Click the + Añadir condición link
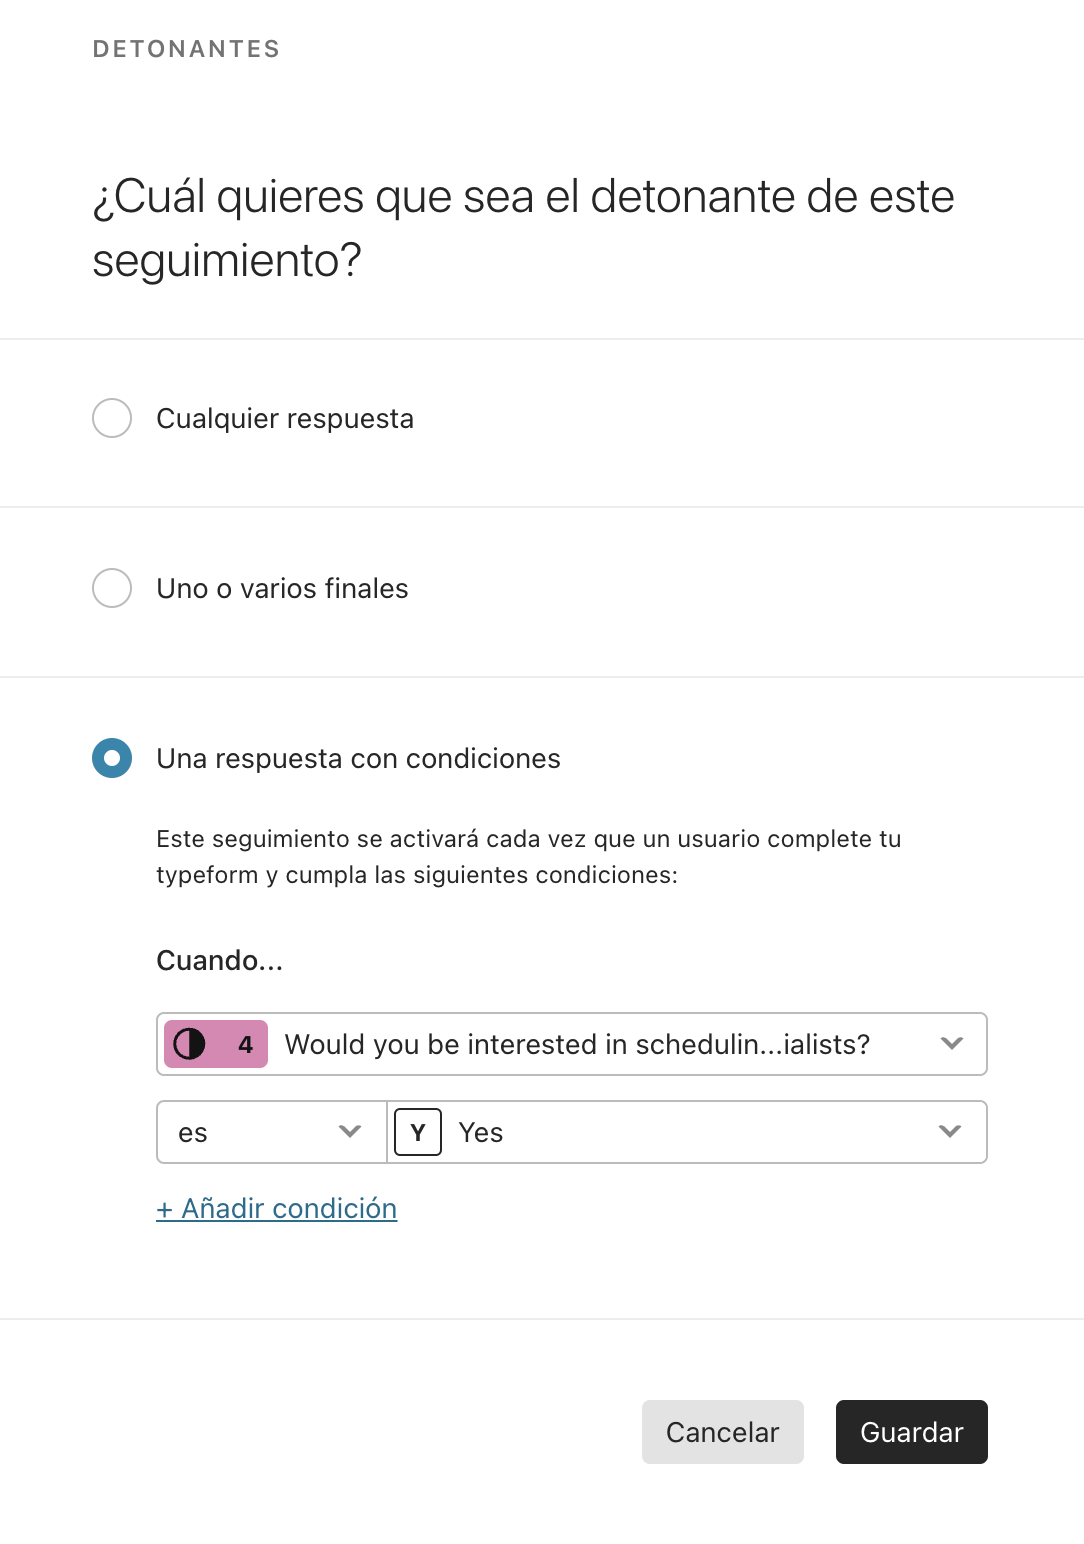Viewport: 1084px width, 1544px height. pos(277,1208)
